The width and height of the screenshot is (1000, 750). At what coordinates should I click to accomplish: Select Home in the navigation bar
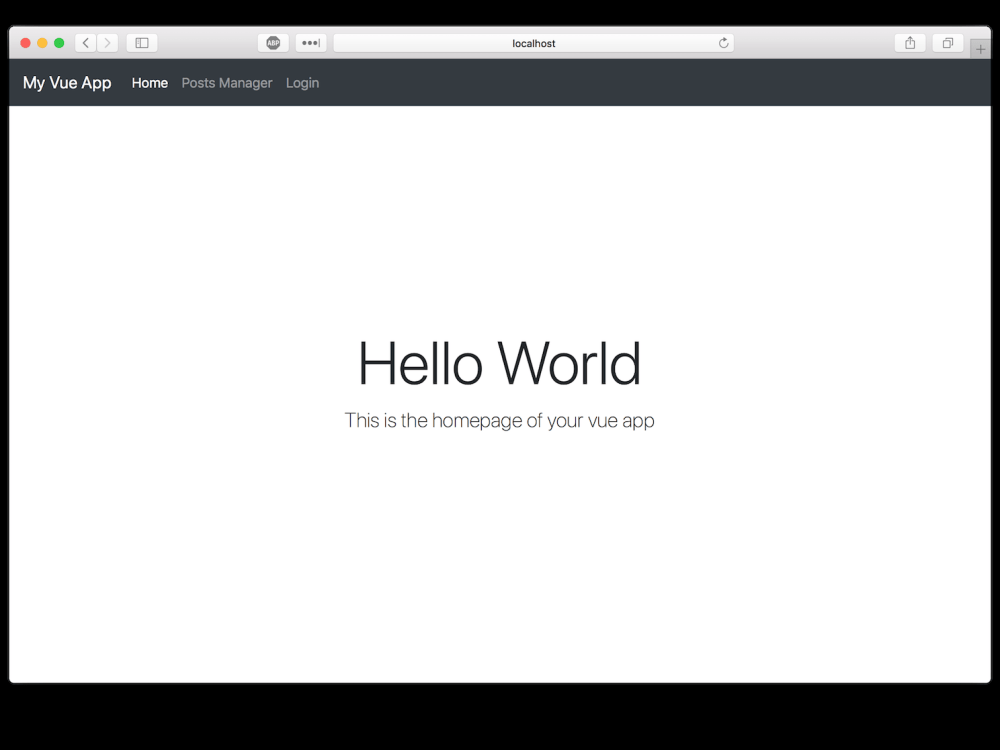pos(149,83)
